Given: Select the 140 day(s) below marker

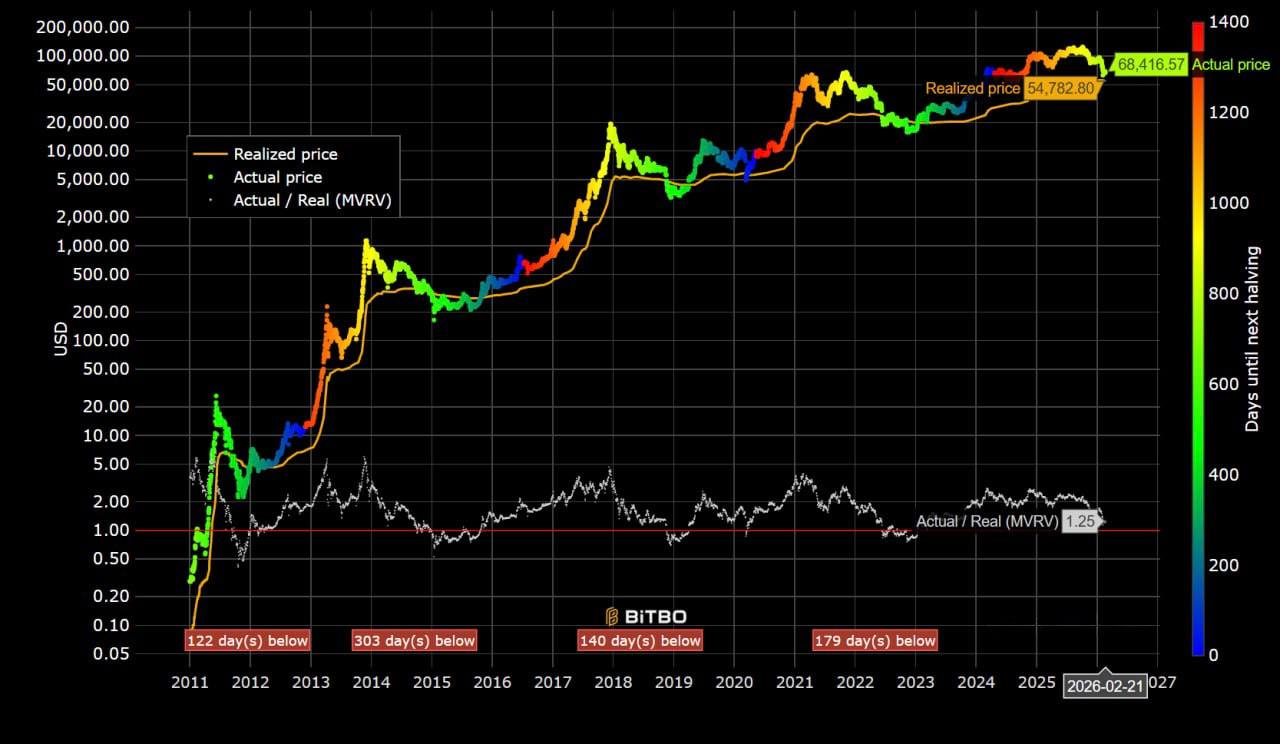Looking at the screenshot, I should 640,641.
